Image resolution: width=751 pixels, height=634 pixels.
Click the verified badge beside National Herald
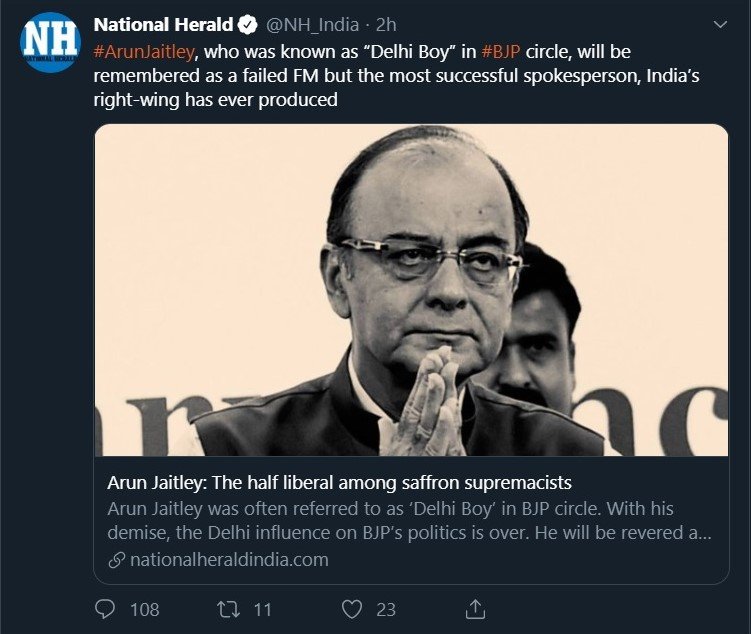(247, 25)
